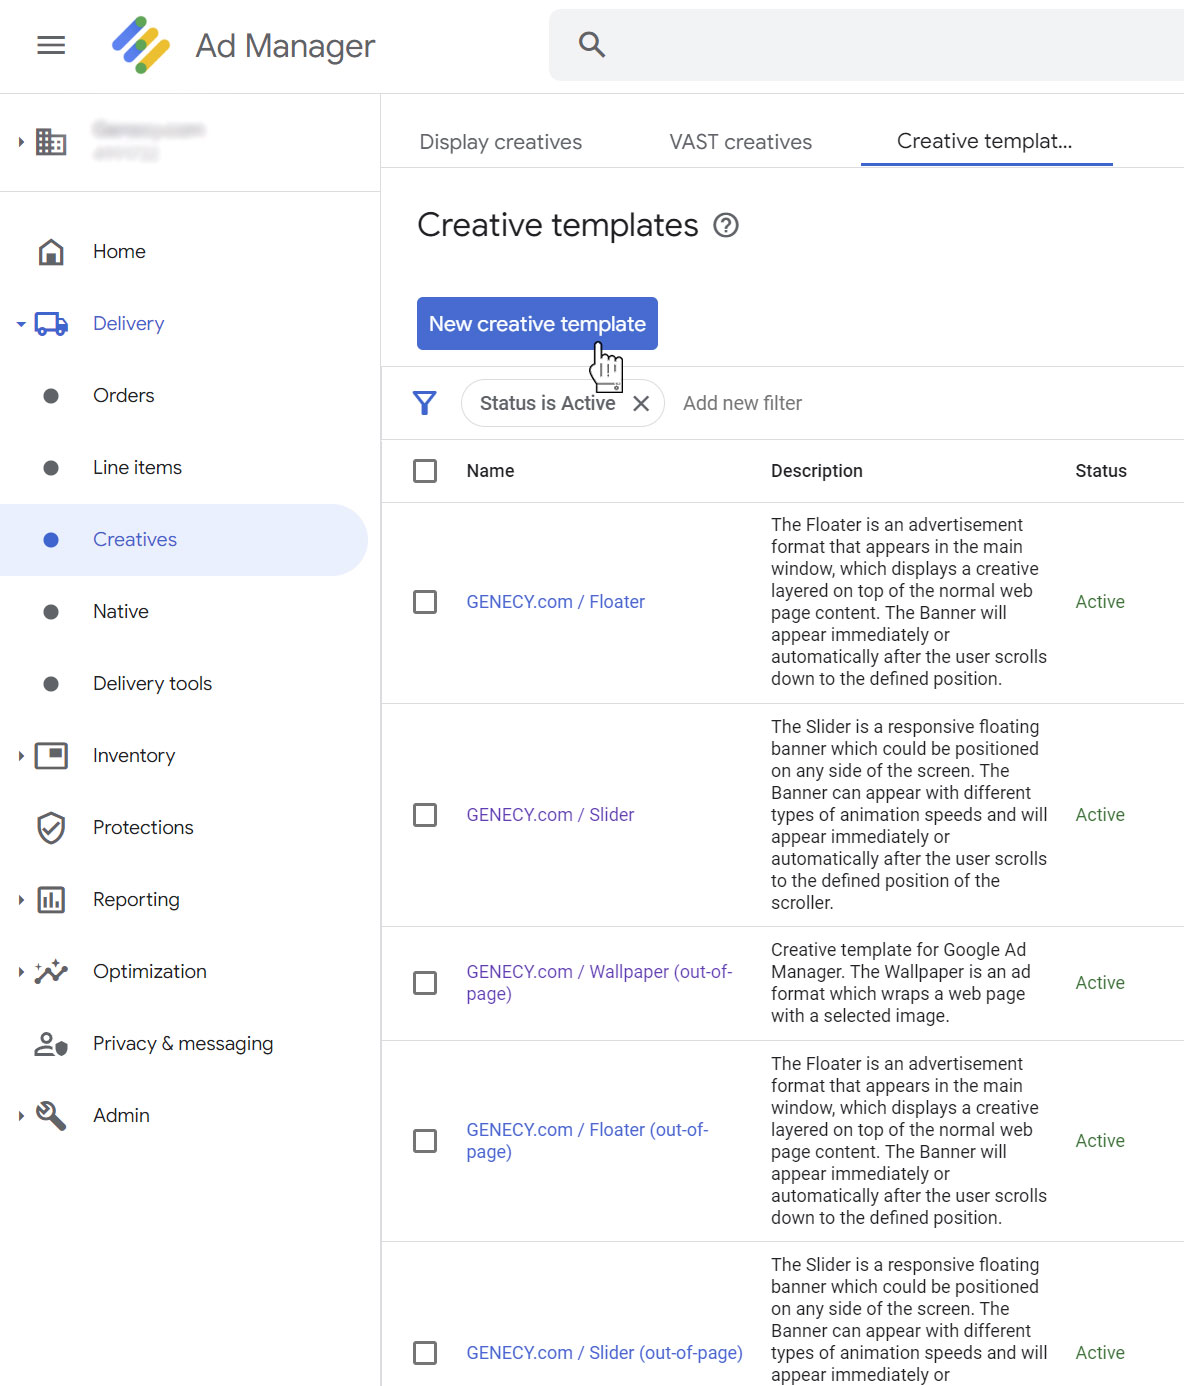Select the Delivery truck icon in sidebar
Viewport: 1184px width, 1386px height.
[x=50, y=323]
